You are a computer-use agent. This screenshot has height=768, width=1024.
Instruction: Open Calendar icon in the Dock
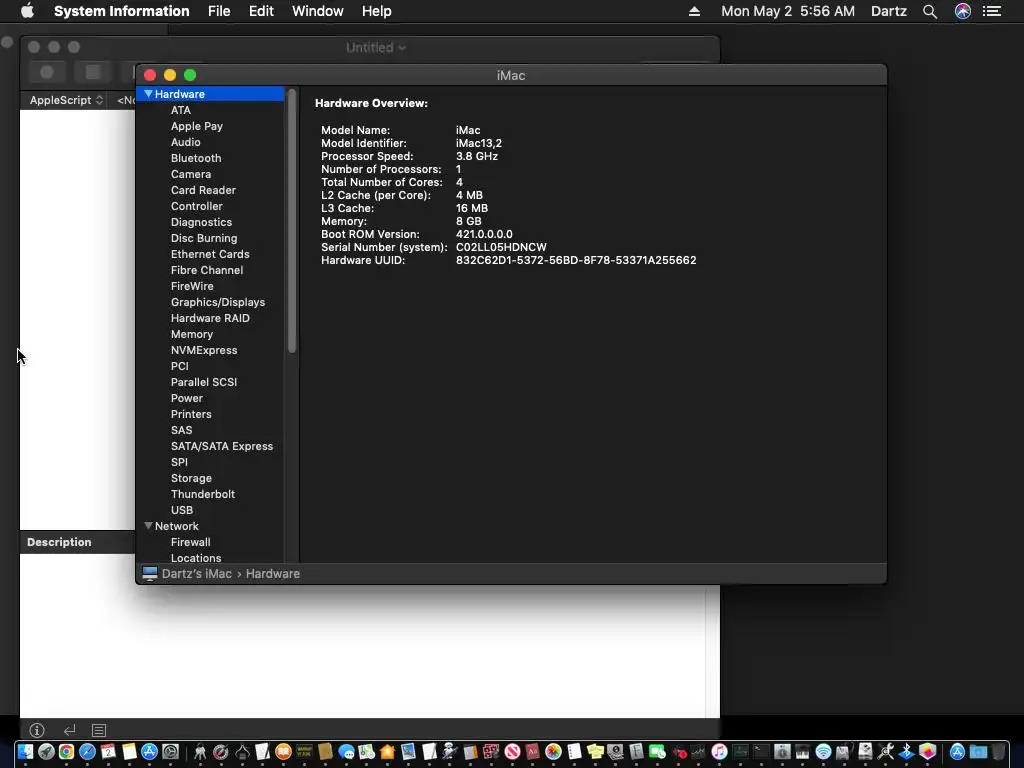(108, 752)
